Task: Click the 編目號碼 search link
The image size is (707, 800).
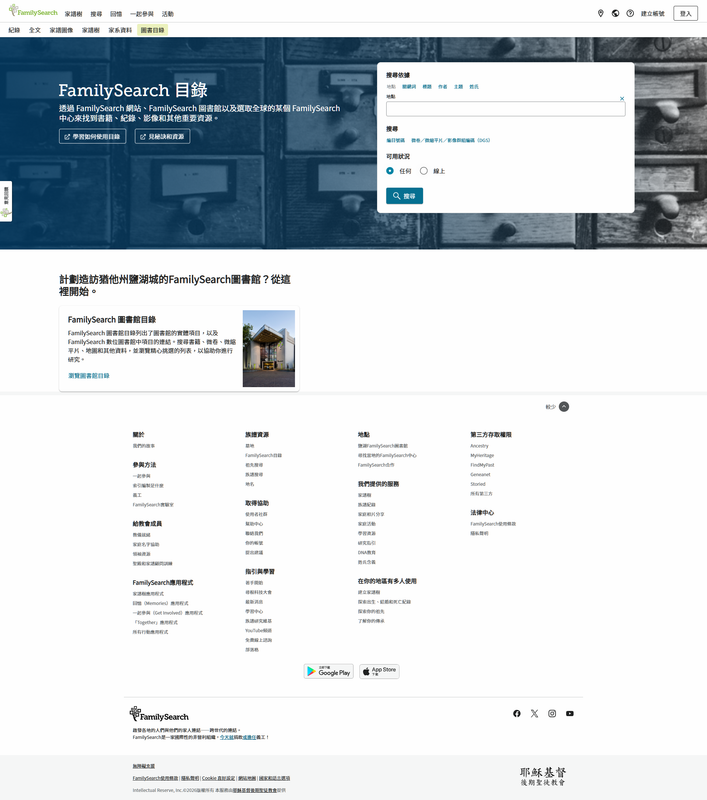Action: point(395,140)
